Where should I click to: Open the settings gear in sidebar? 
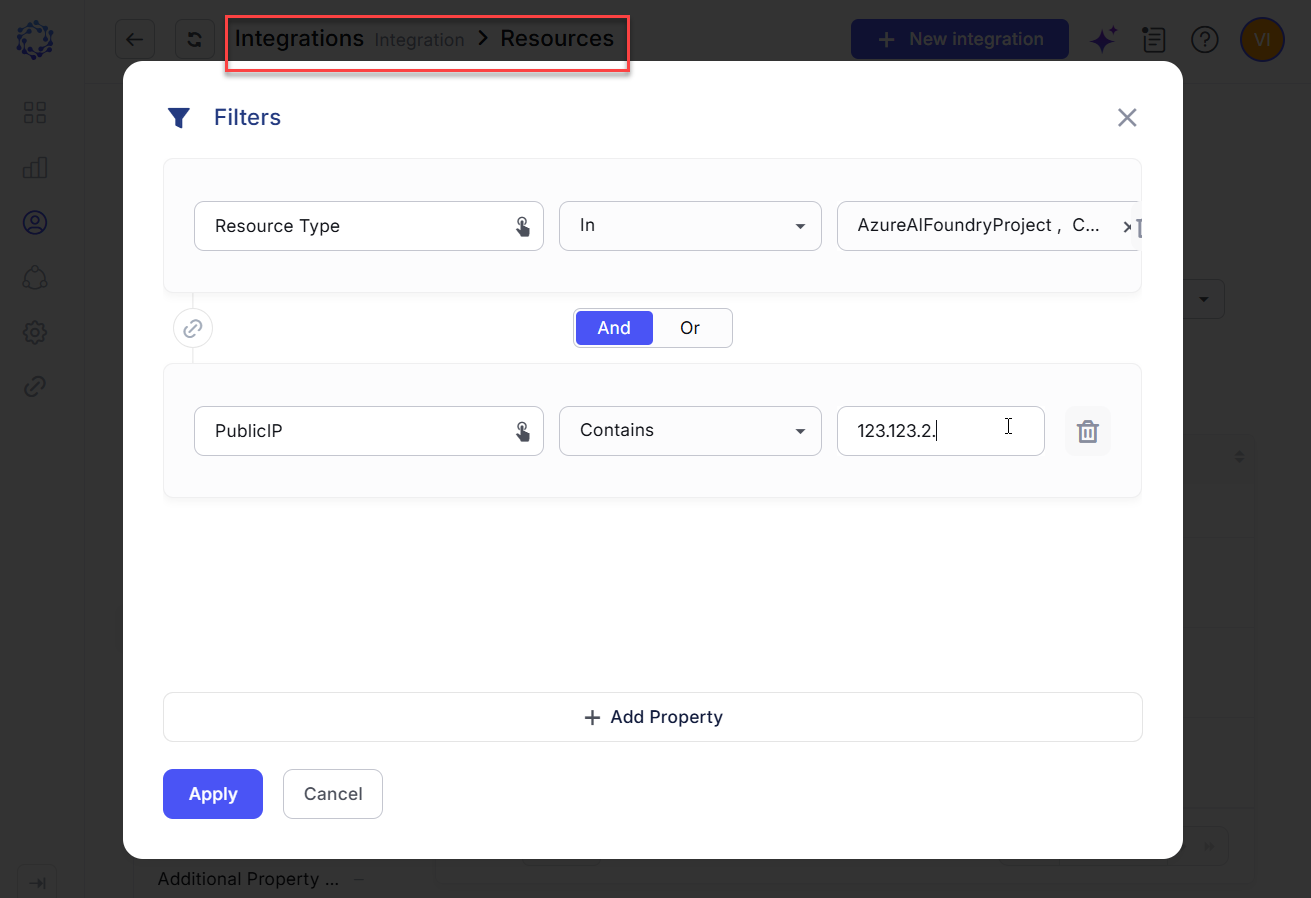35,332
